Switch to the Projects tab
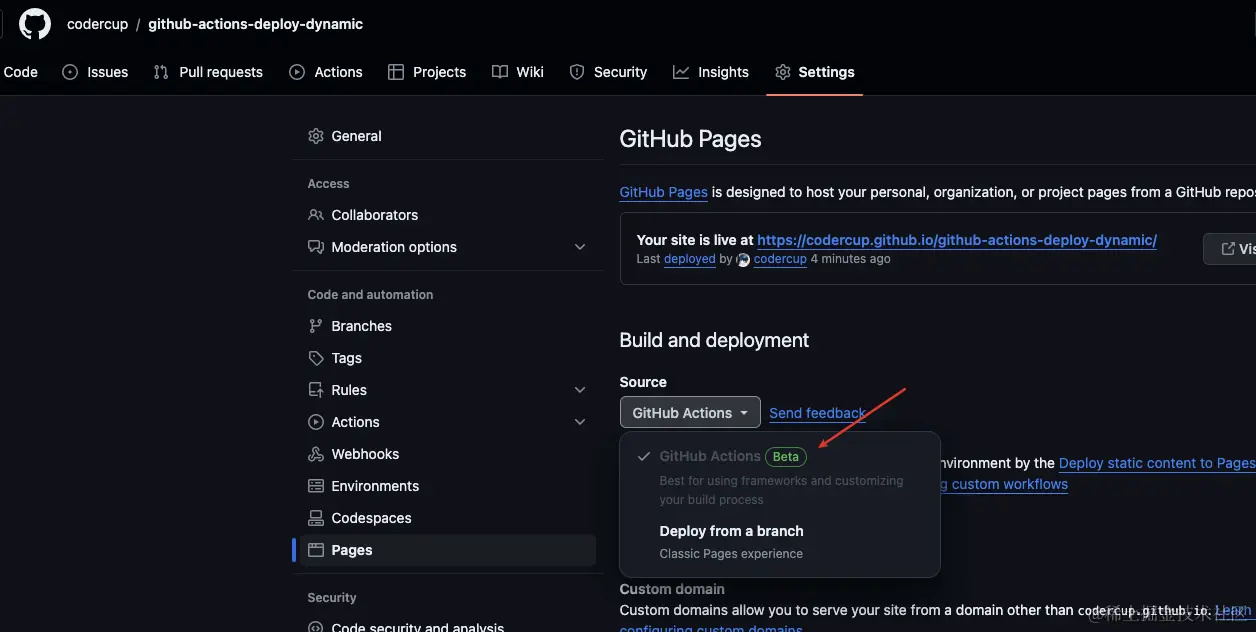 427,72
